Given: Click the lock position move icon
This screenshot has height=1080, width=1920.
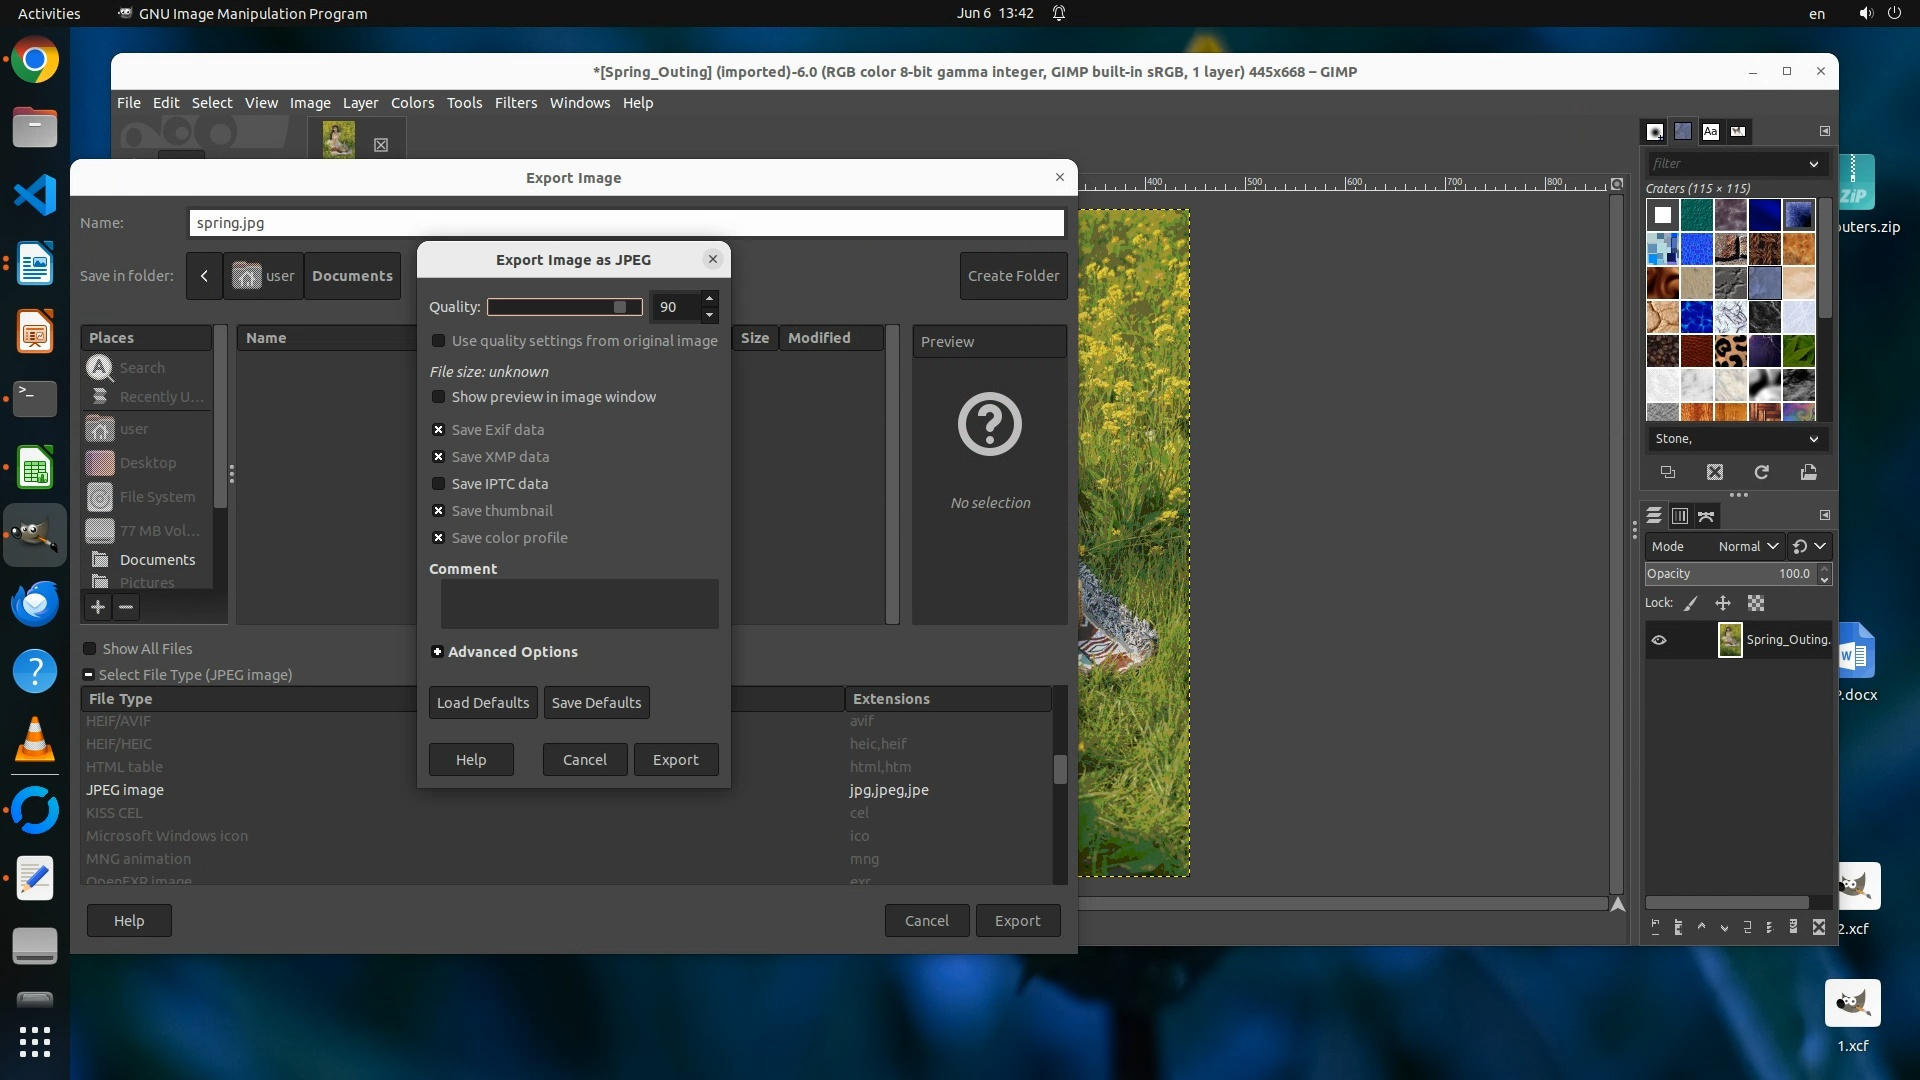Looking at the screenshot, I should [1723, 603].
